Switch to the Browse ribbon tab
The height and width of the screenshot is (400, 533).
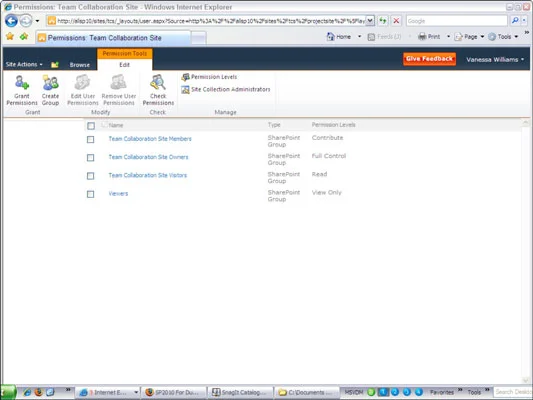click(x=80, y=65)
